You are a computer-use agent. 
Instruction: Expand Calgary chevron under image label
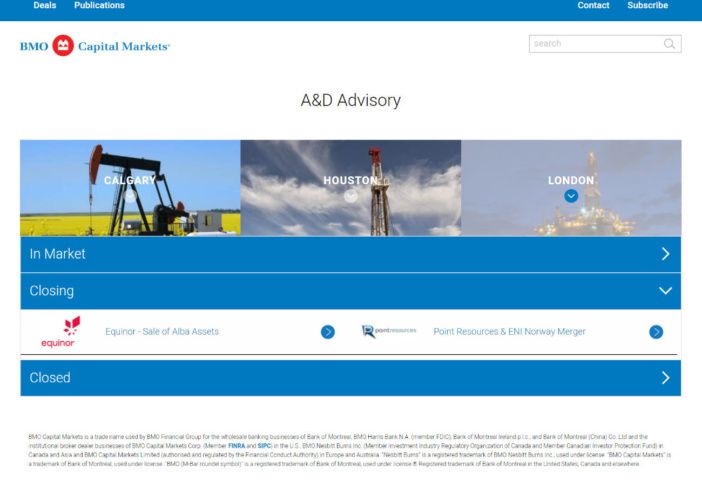click(x=130, y=196)
